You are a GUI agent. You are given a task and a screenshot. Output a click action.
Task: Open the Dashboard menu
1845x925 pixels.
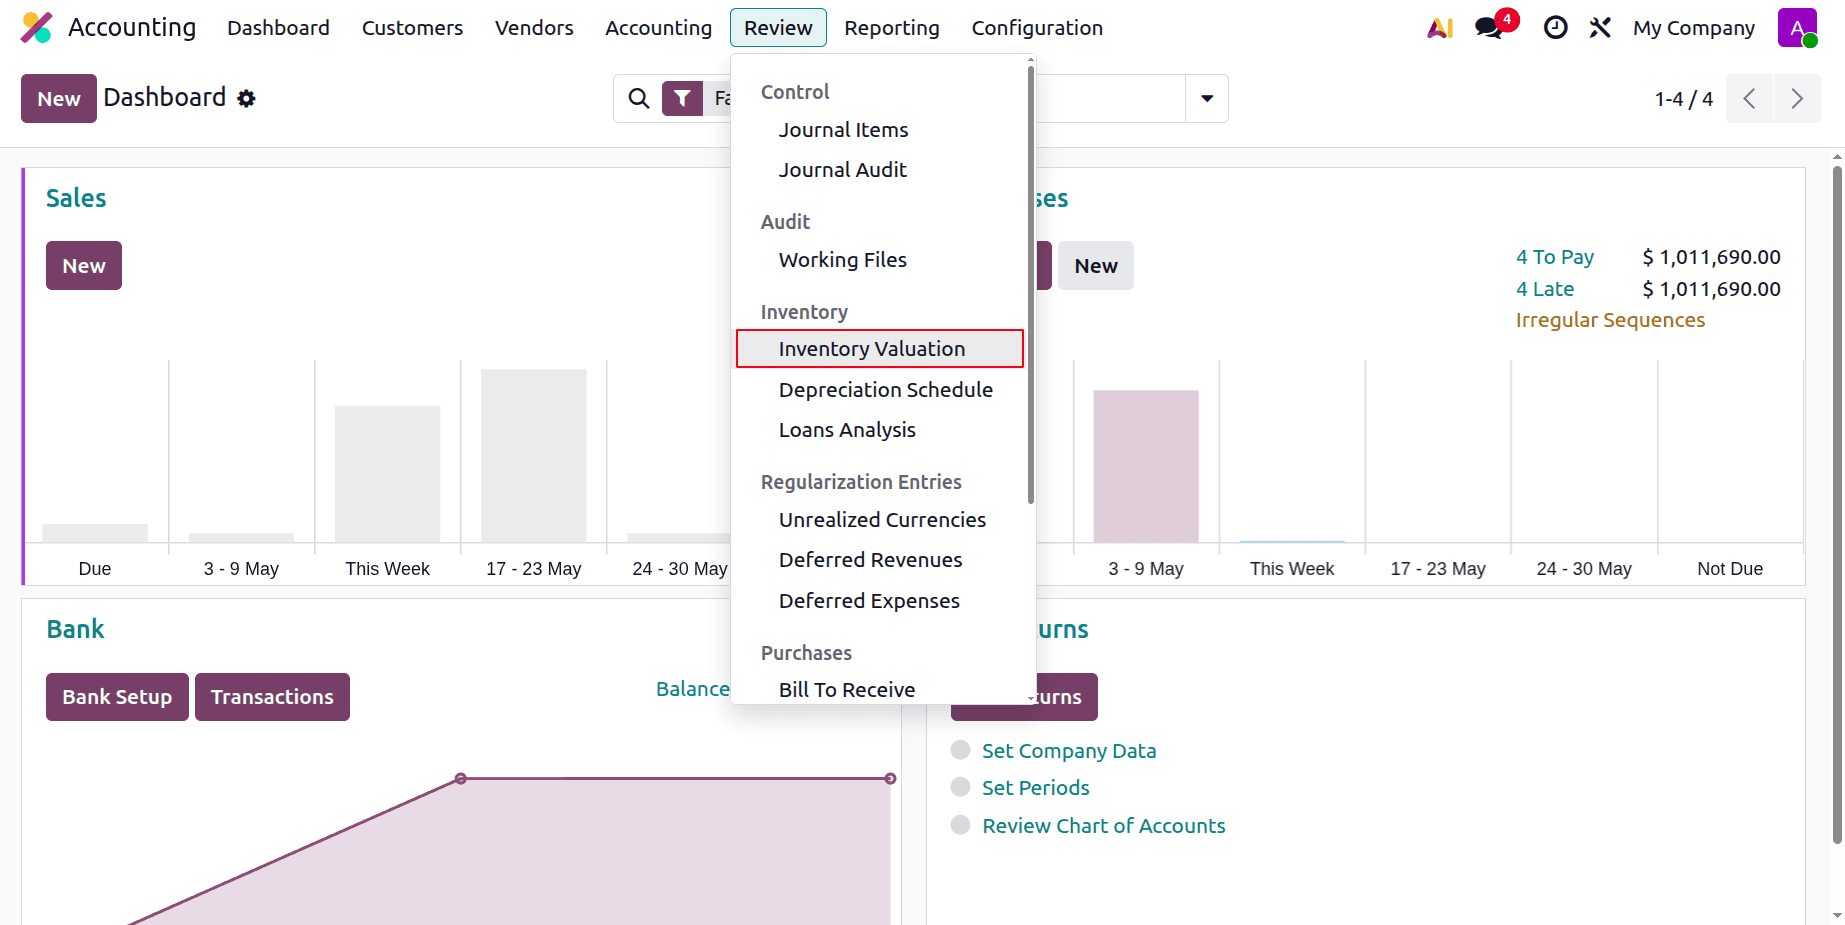[x=278, y=28]
